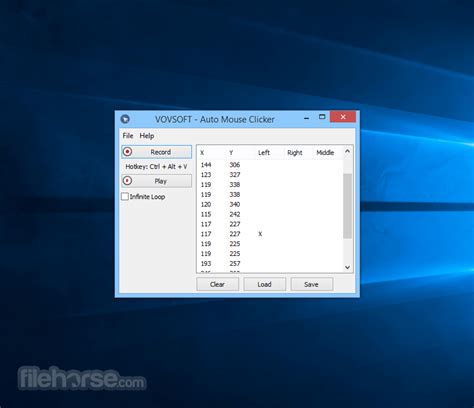
Task: Click the X mark in the Left column
Action: 260,234
